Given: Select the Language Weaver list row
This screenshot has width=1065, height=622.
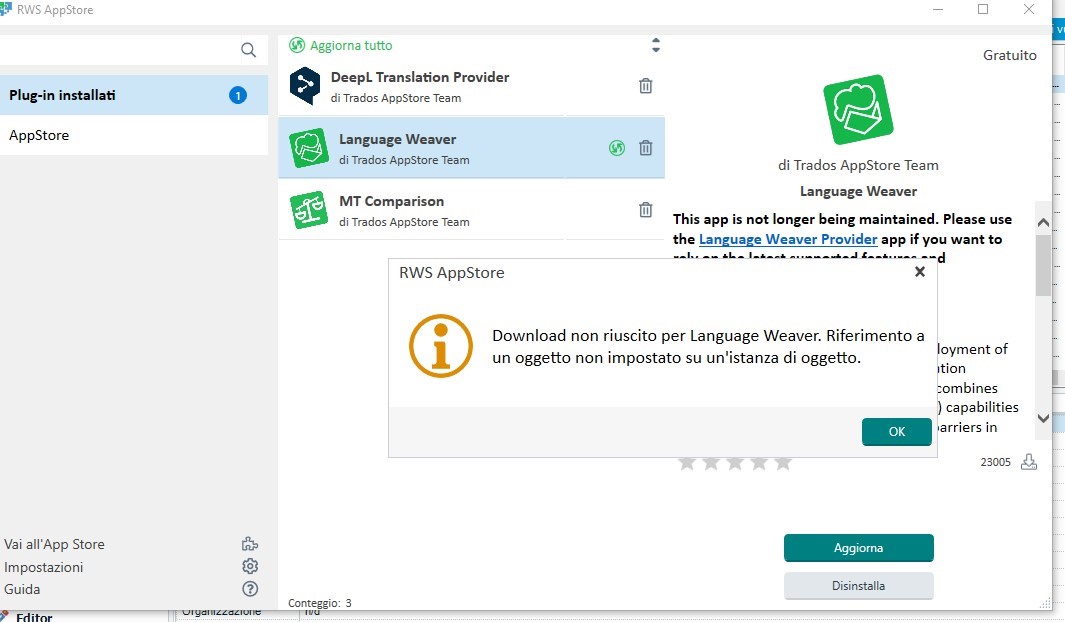Looking at the screenshot, I should pyautogui.click(x=471, y=147).
